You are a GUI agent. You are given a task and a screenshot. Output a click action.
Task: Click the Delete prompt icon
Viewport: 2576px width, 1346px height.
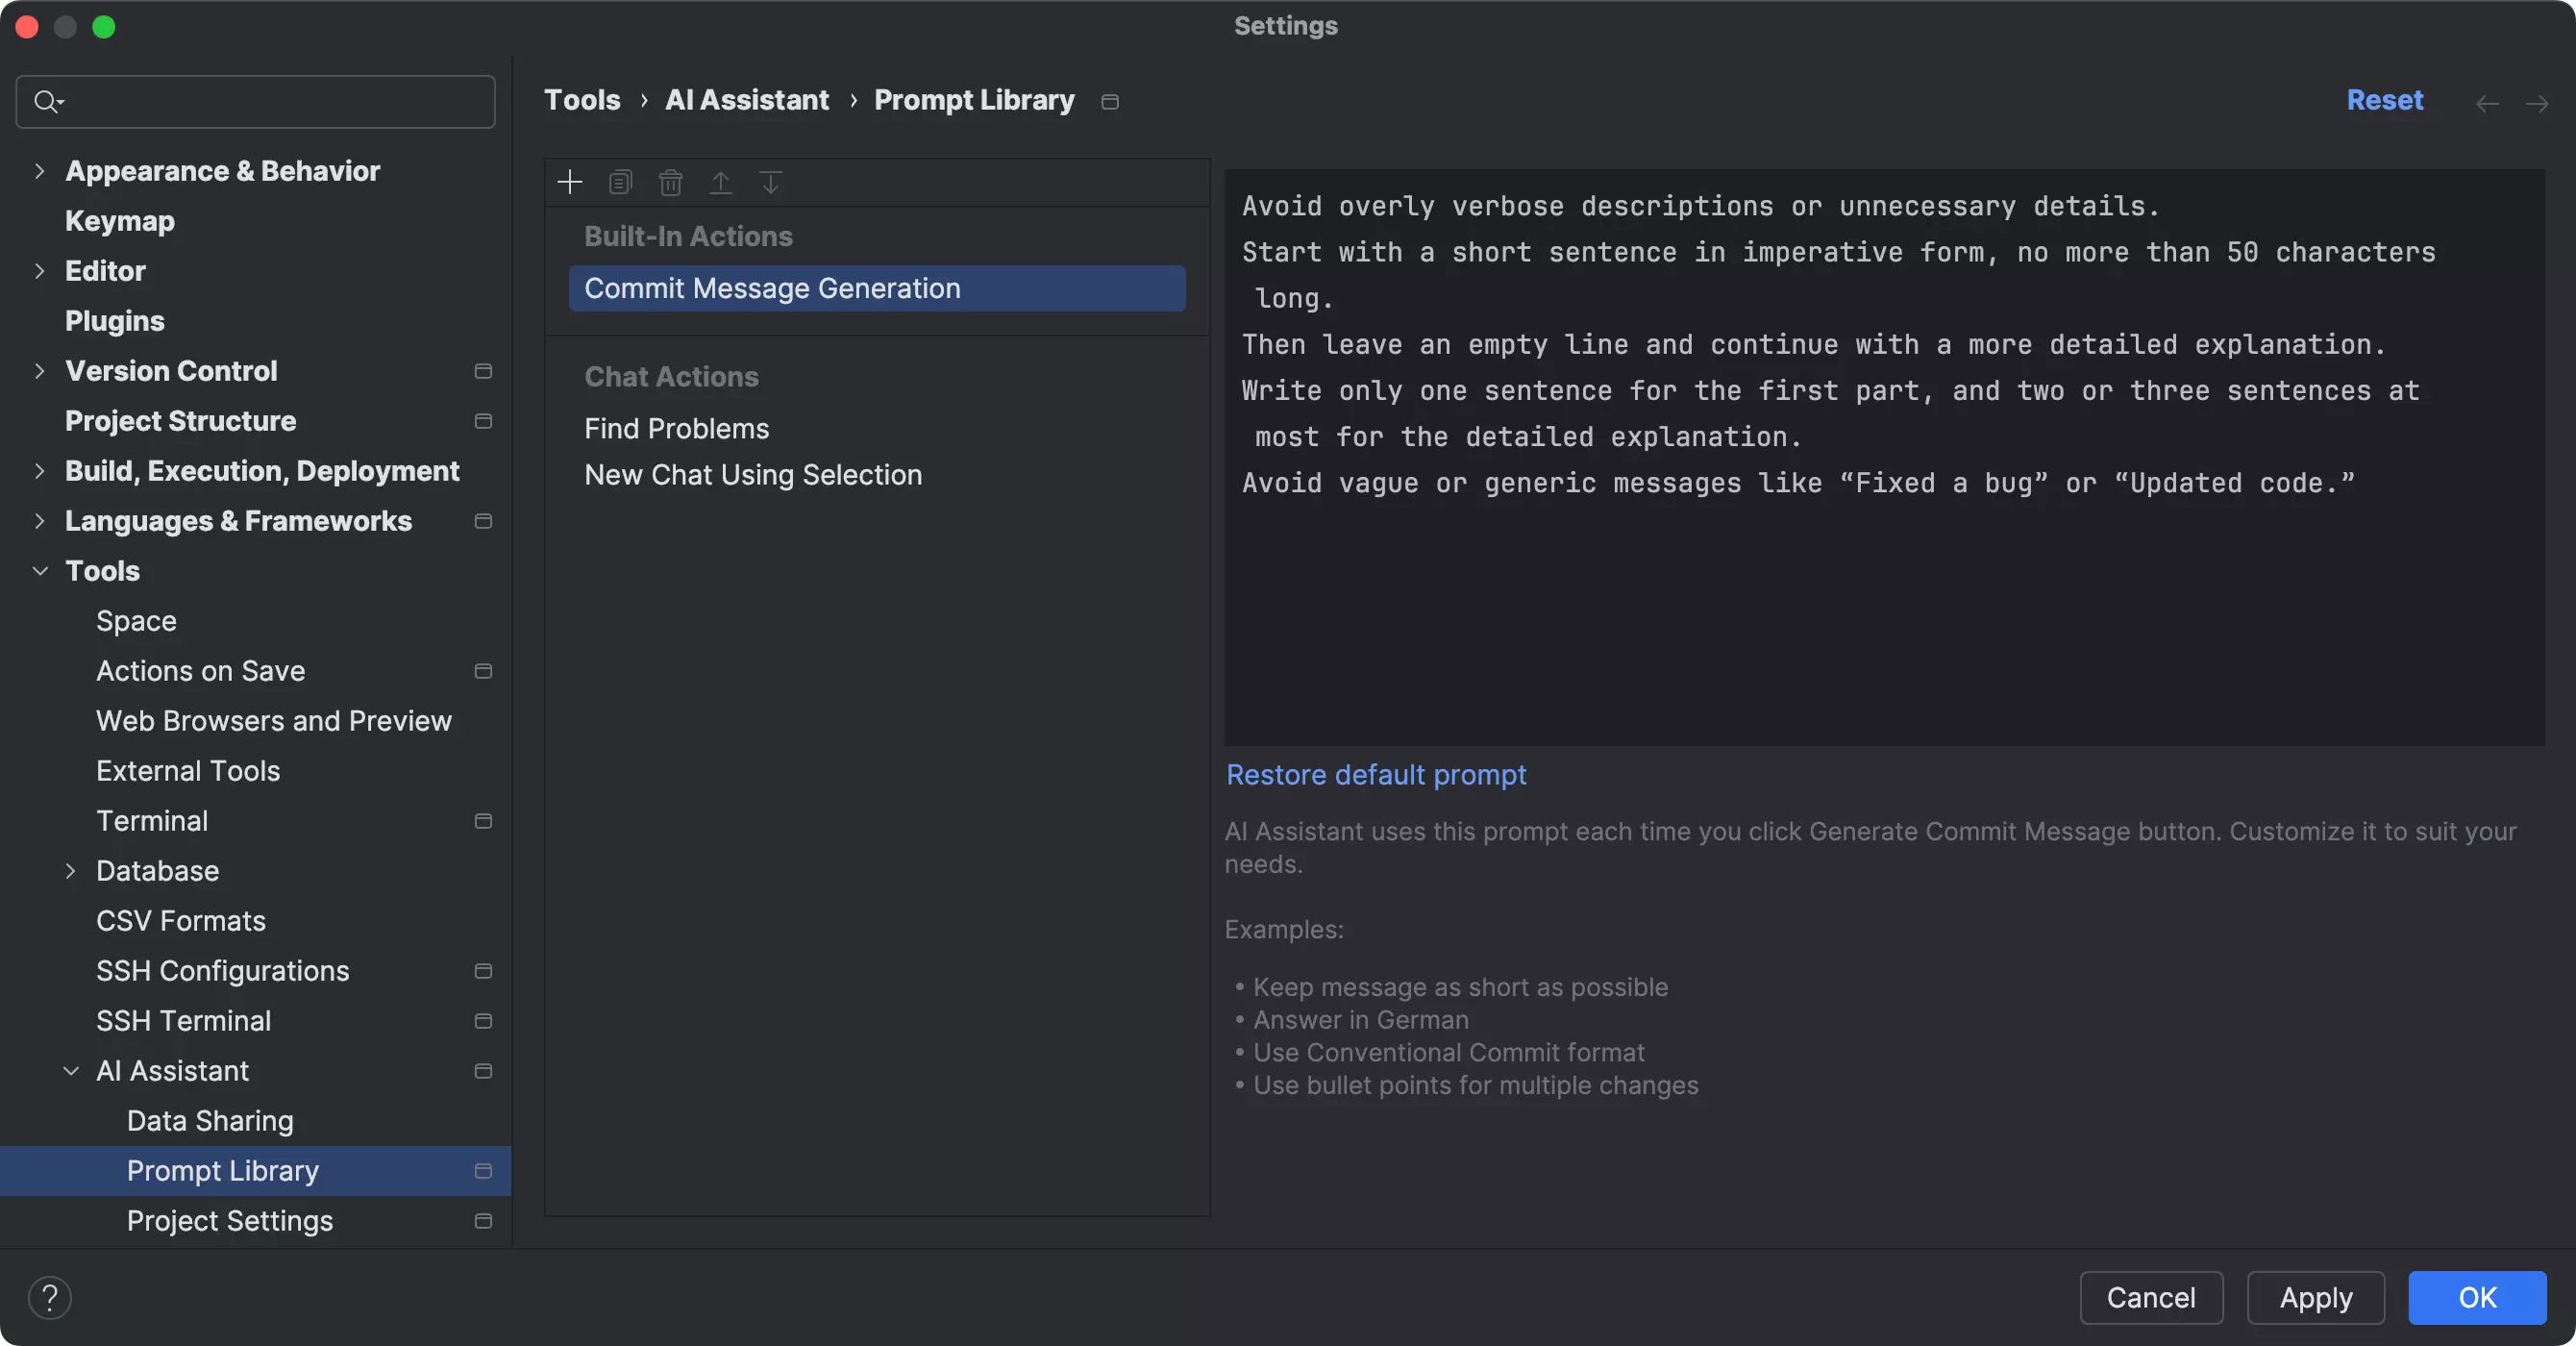(670, 181)
